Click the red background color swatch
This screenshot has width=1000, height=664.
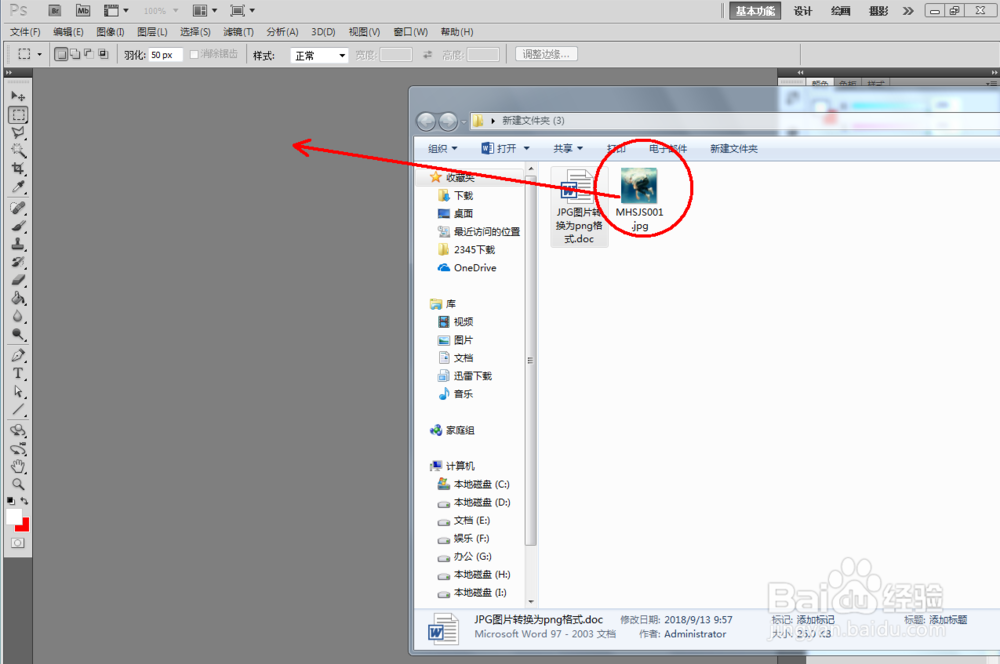point(24,526)
